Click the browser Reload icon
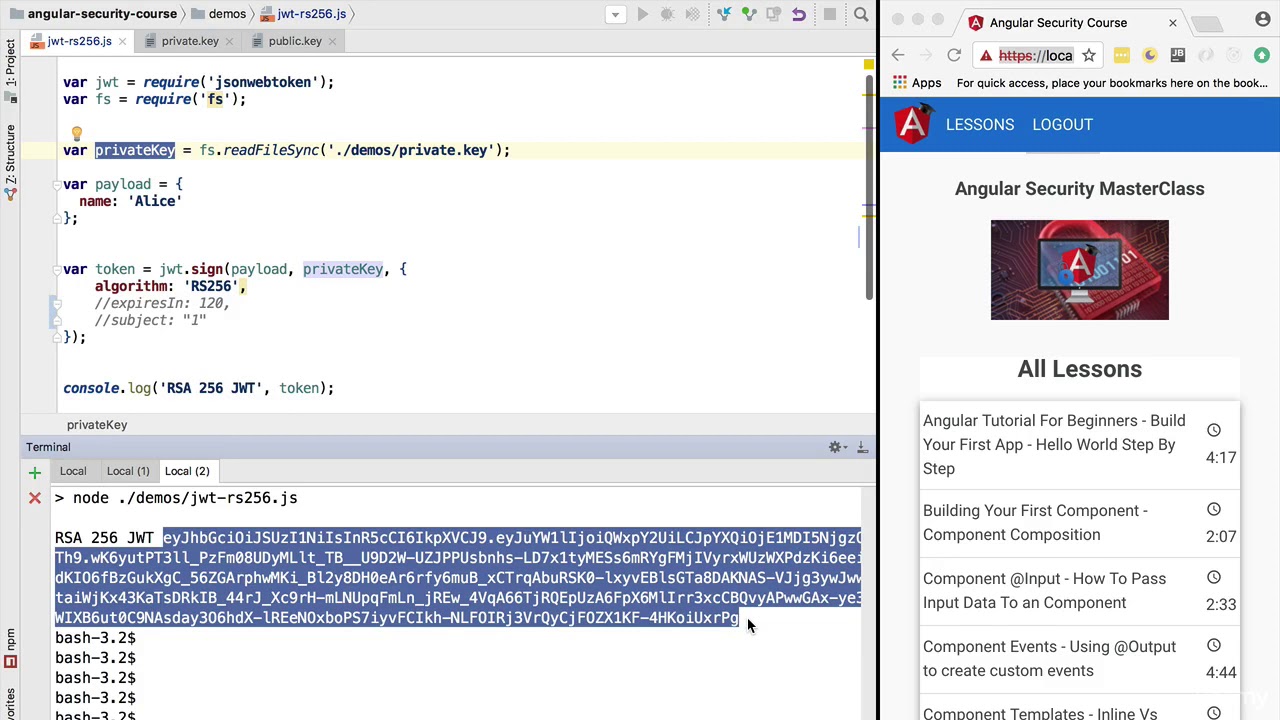Screen dimensions: 1280x720 click(954, 56)
